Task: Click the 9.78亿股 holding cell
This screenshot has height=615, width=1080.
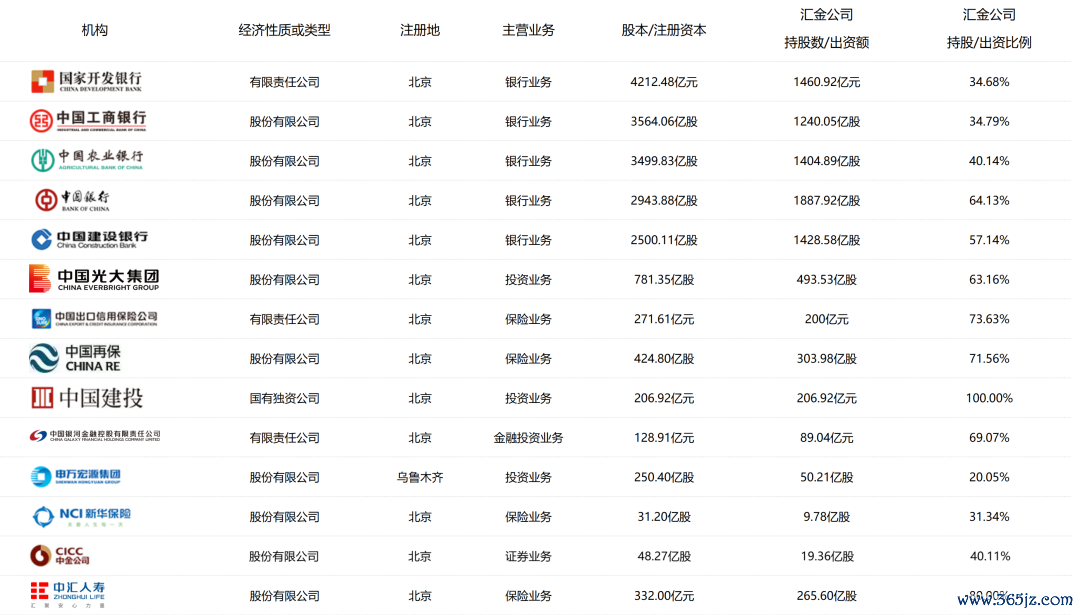Action: (827, 517)
